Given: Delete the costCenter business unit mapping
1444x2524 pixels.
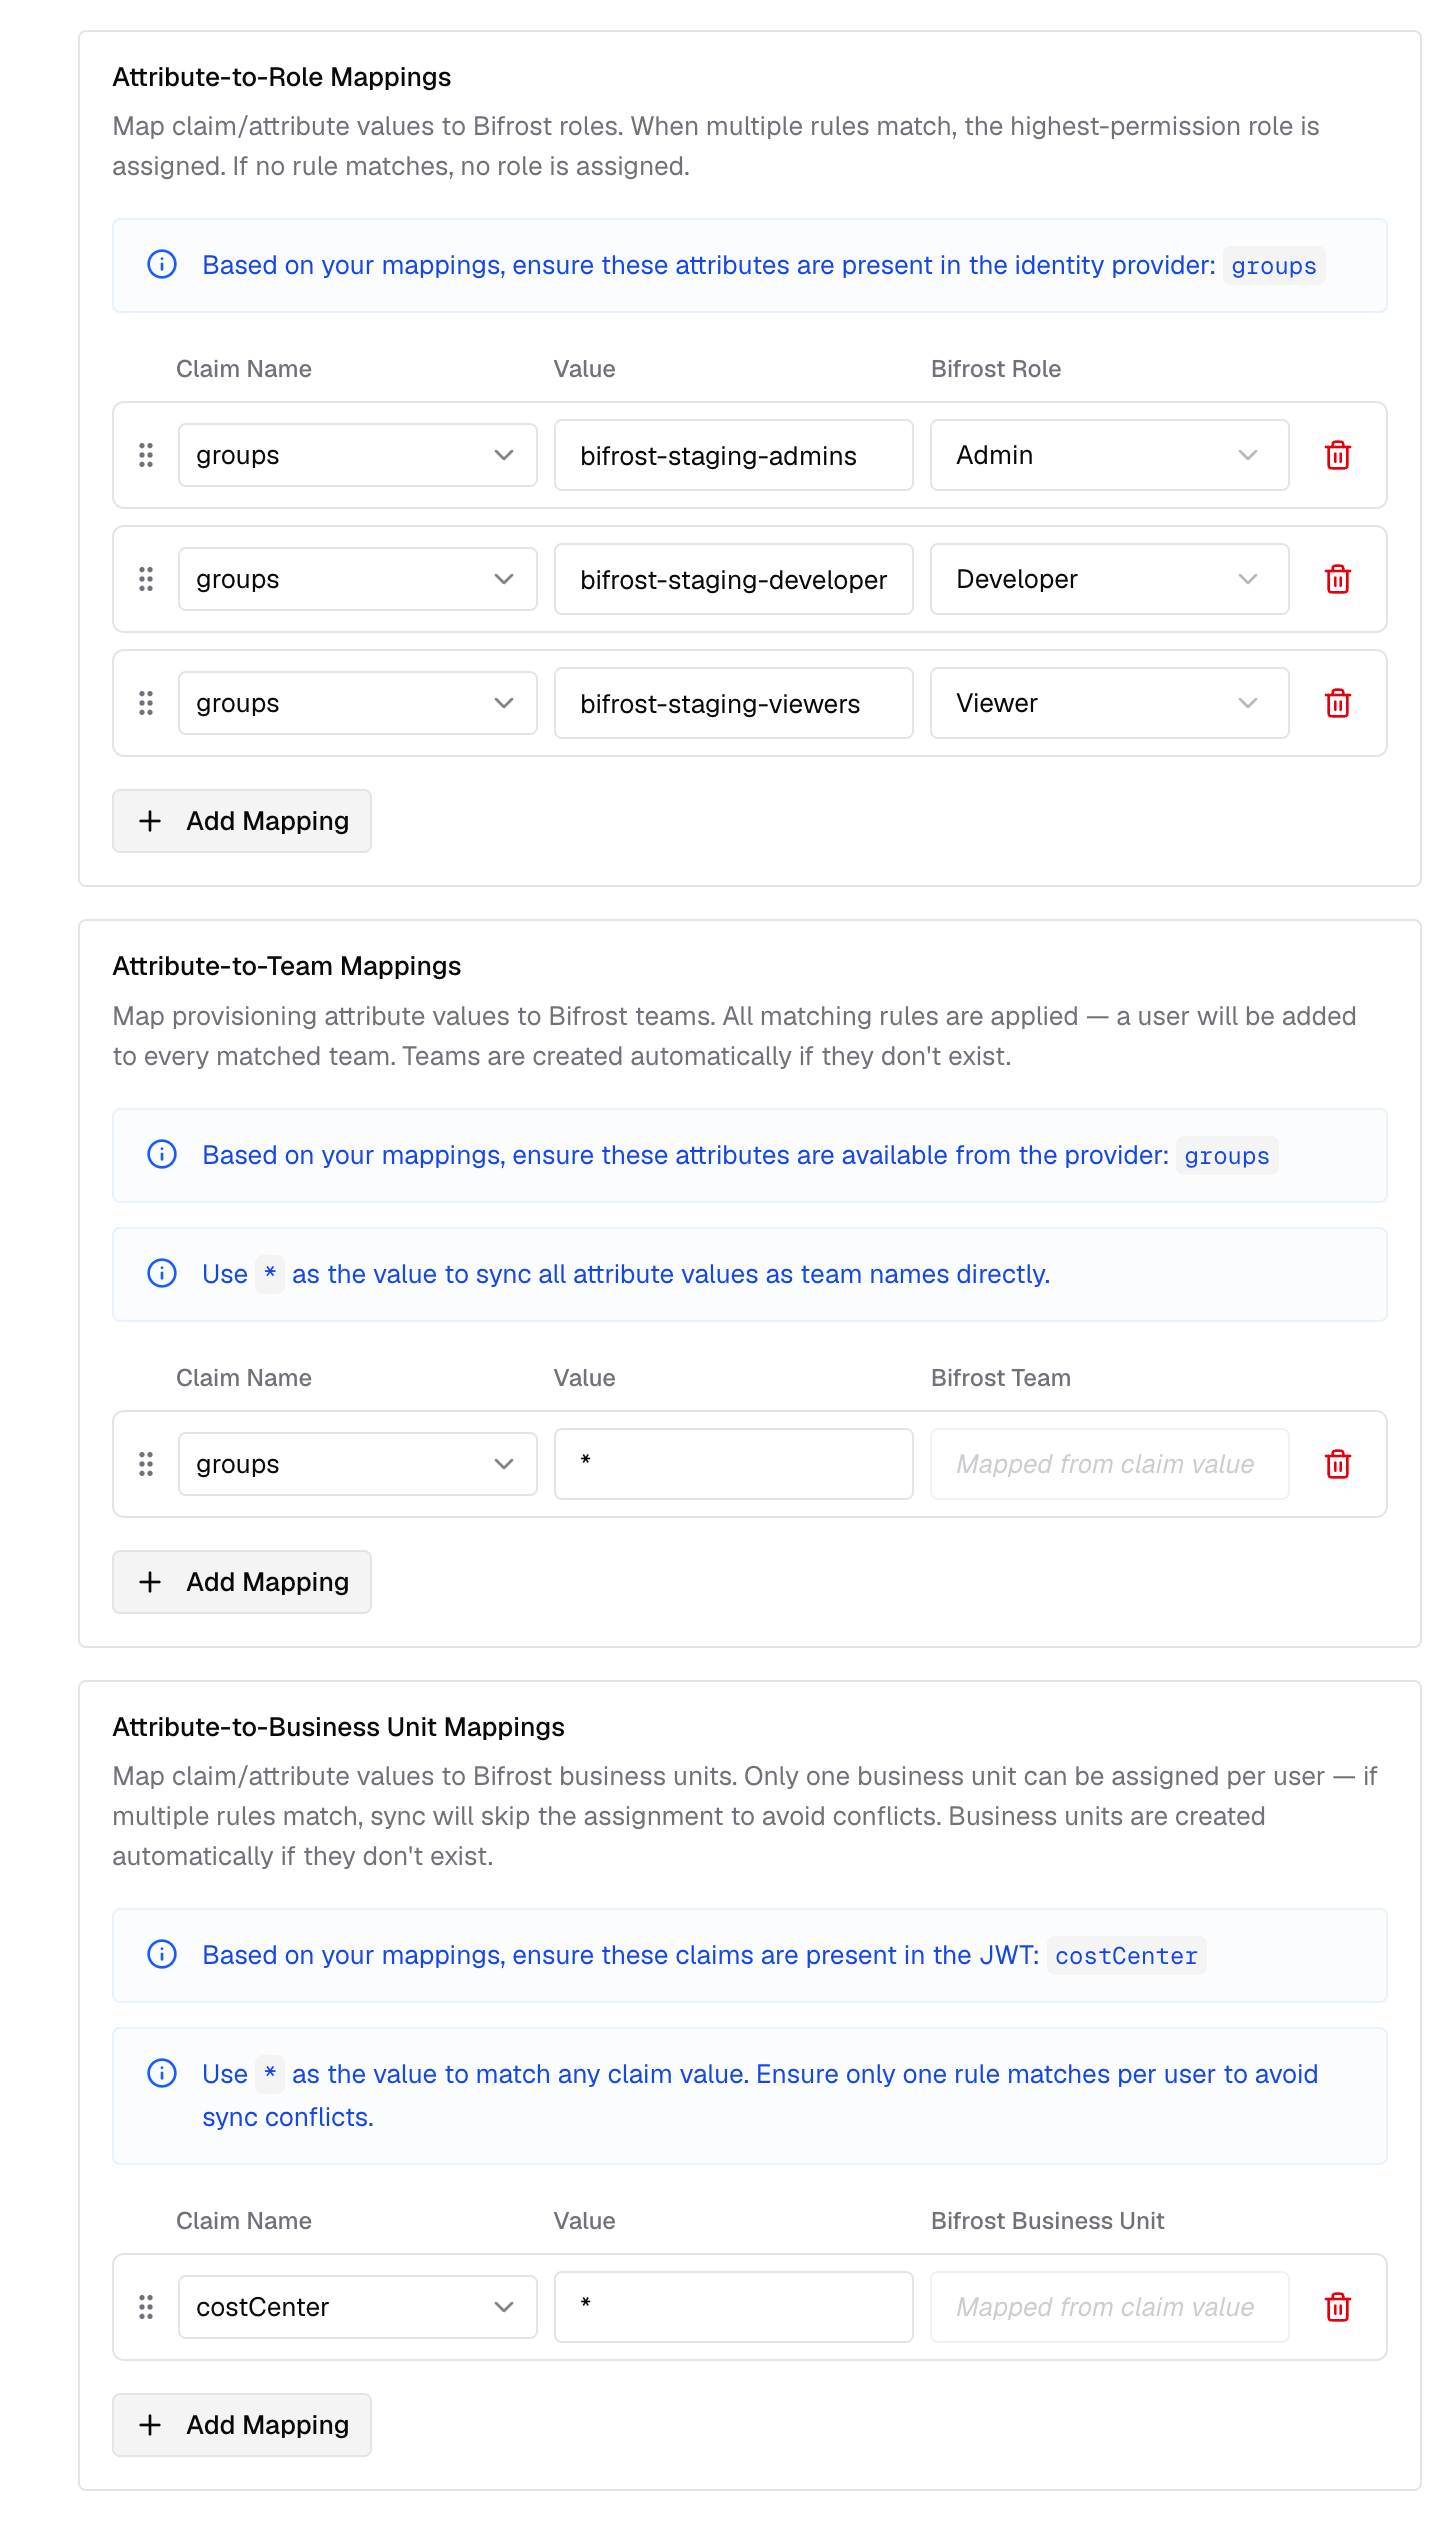Looking at the screenshot, I should click(1337, 2308).
